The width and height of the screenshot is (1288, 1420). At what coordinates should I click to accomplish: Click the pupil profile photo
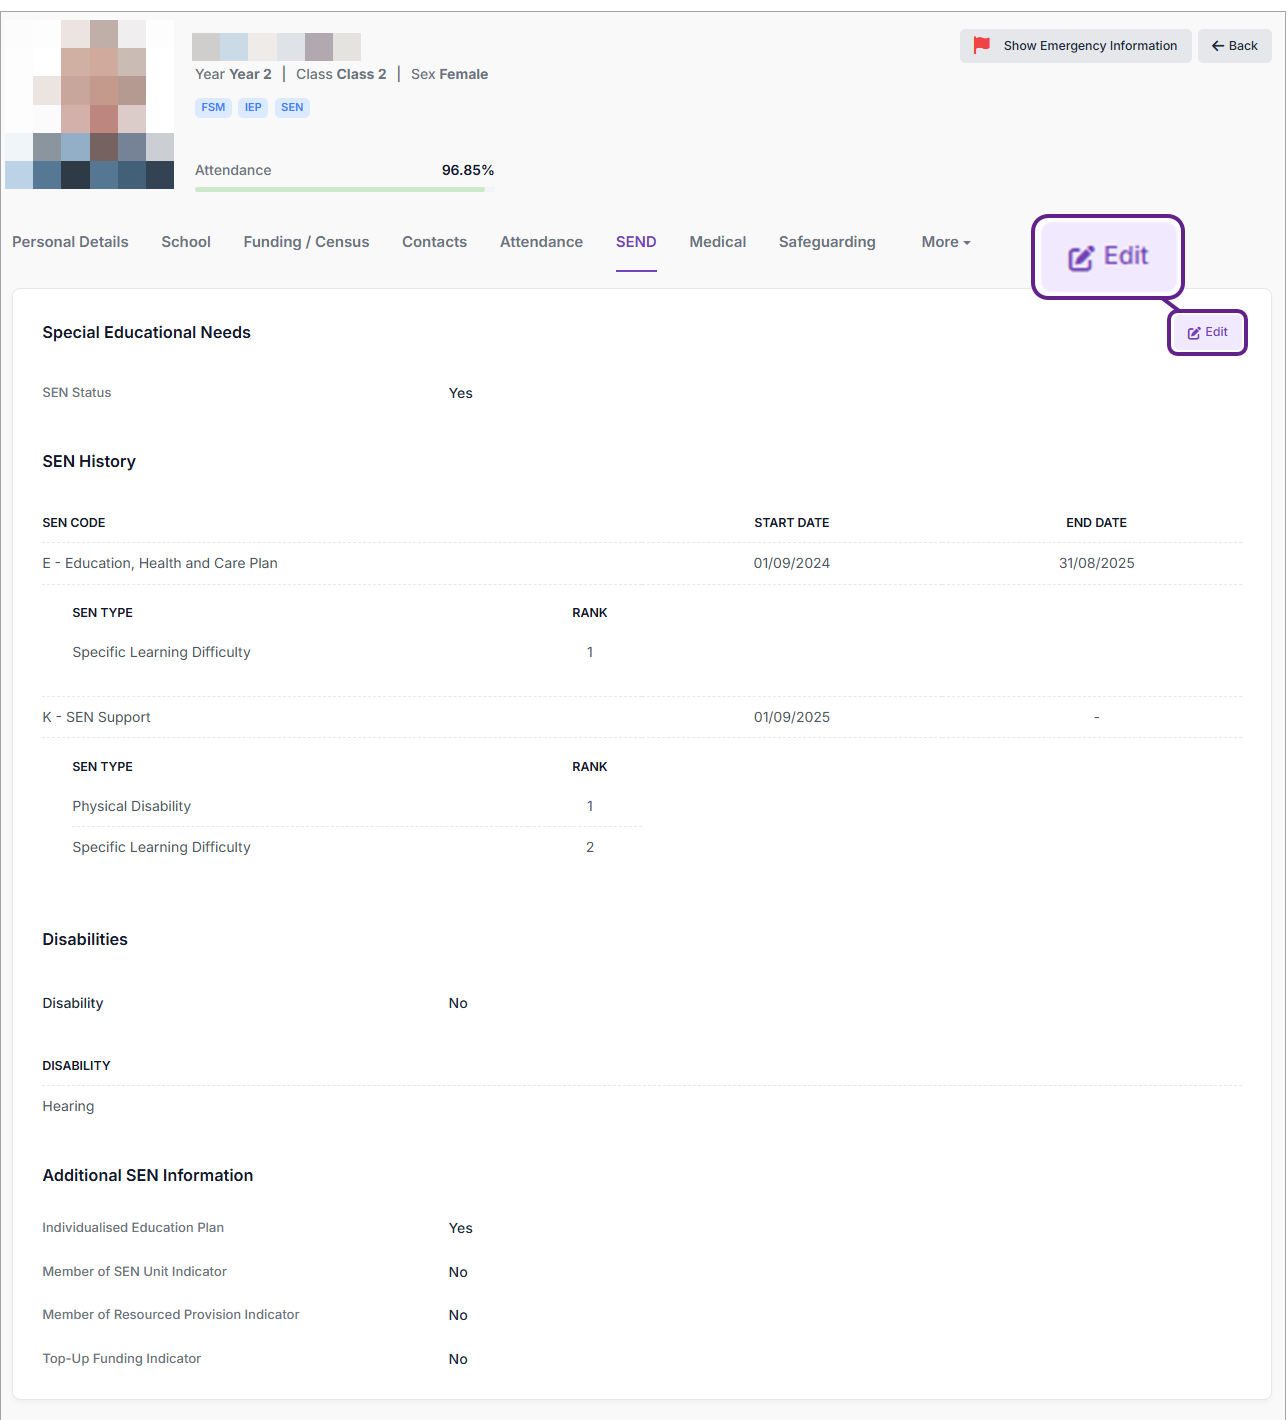coord(90,104)
